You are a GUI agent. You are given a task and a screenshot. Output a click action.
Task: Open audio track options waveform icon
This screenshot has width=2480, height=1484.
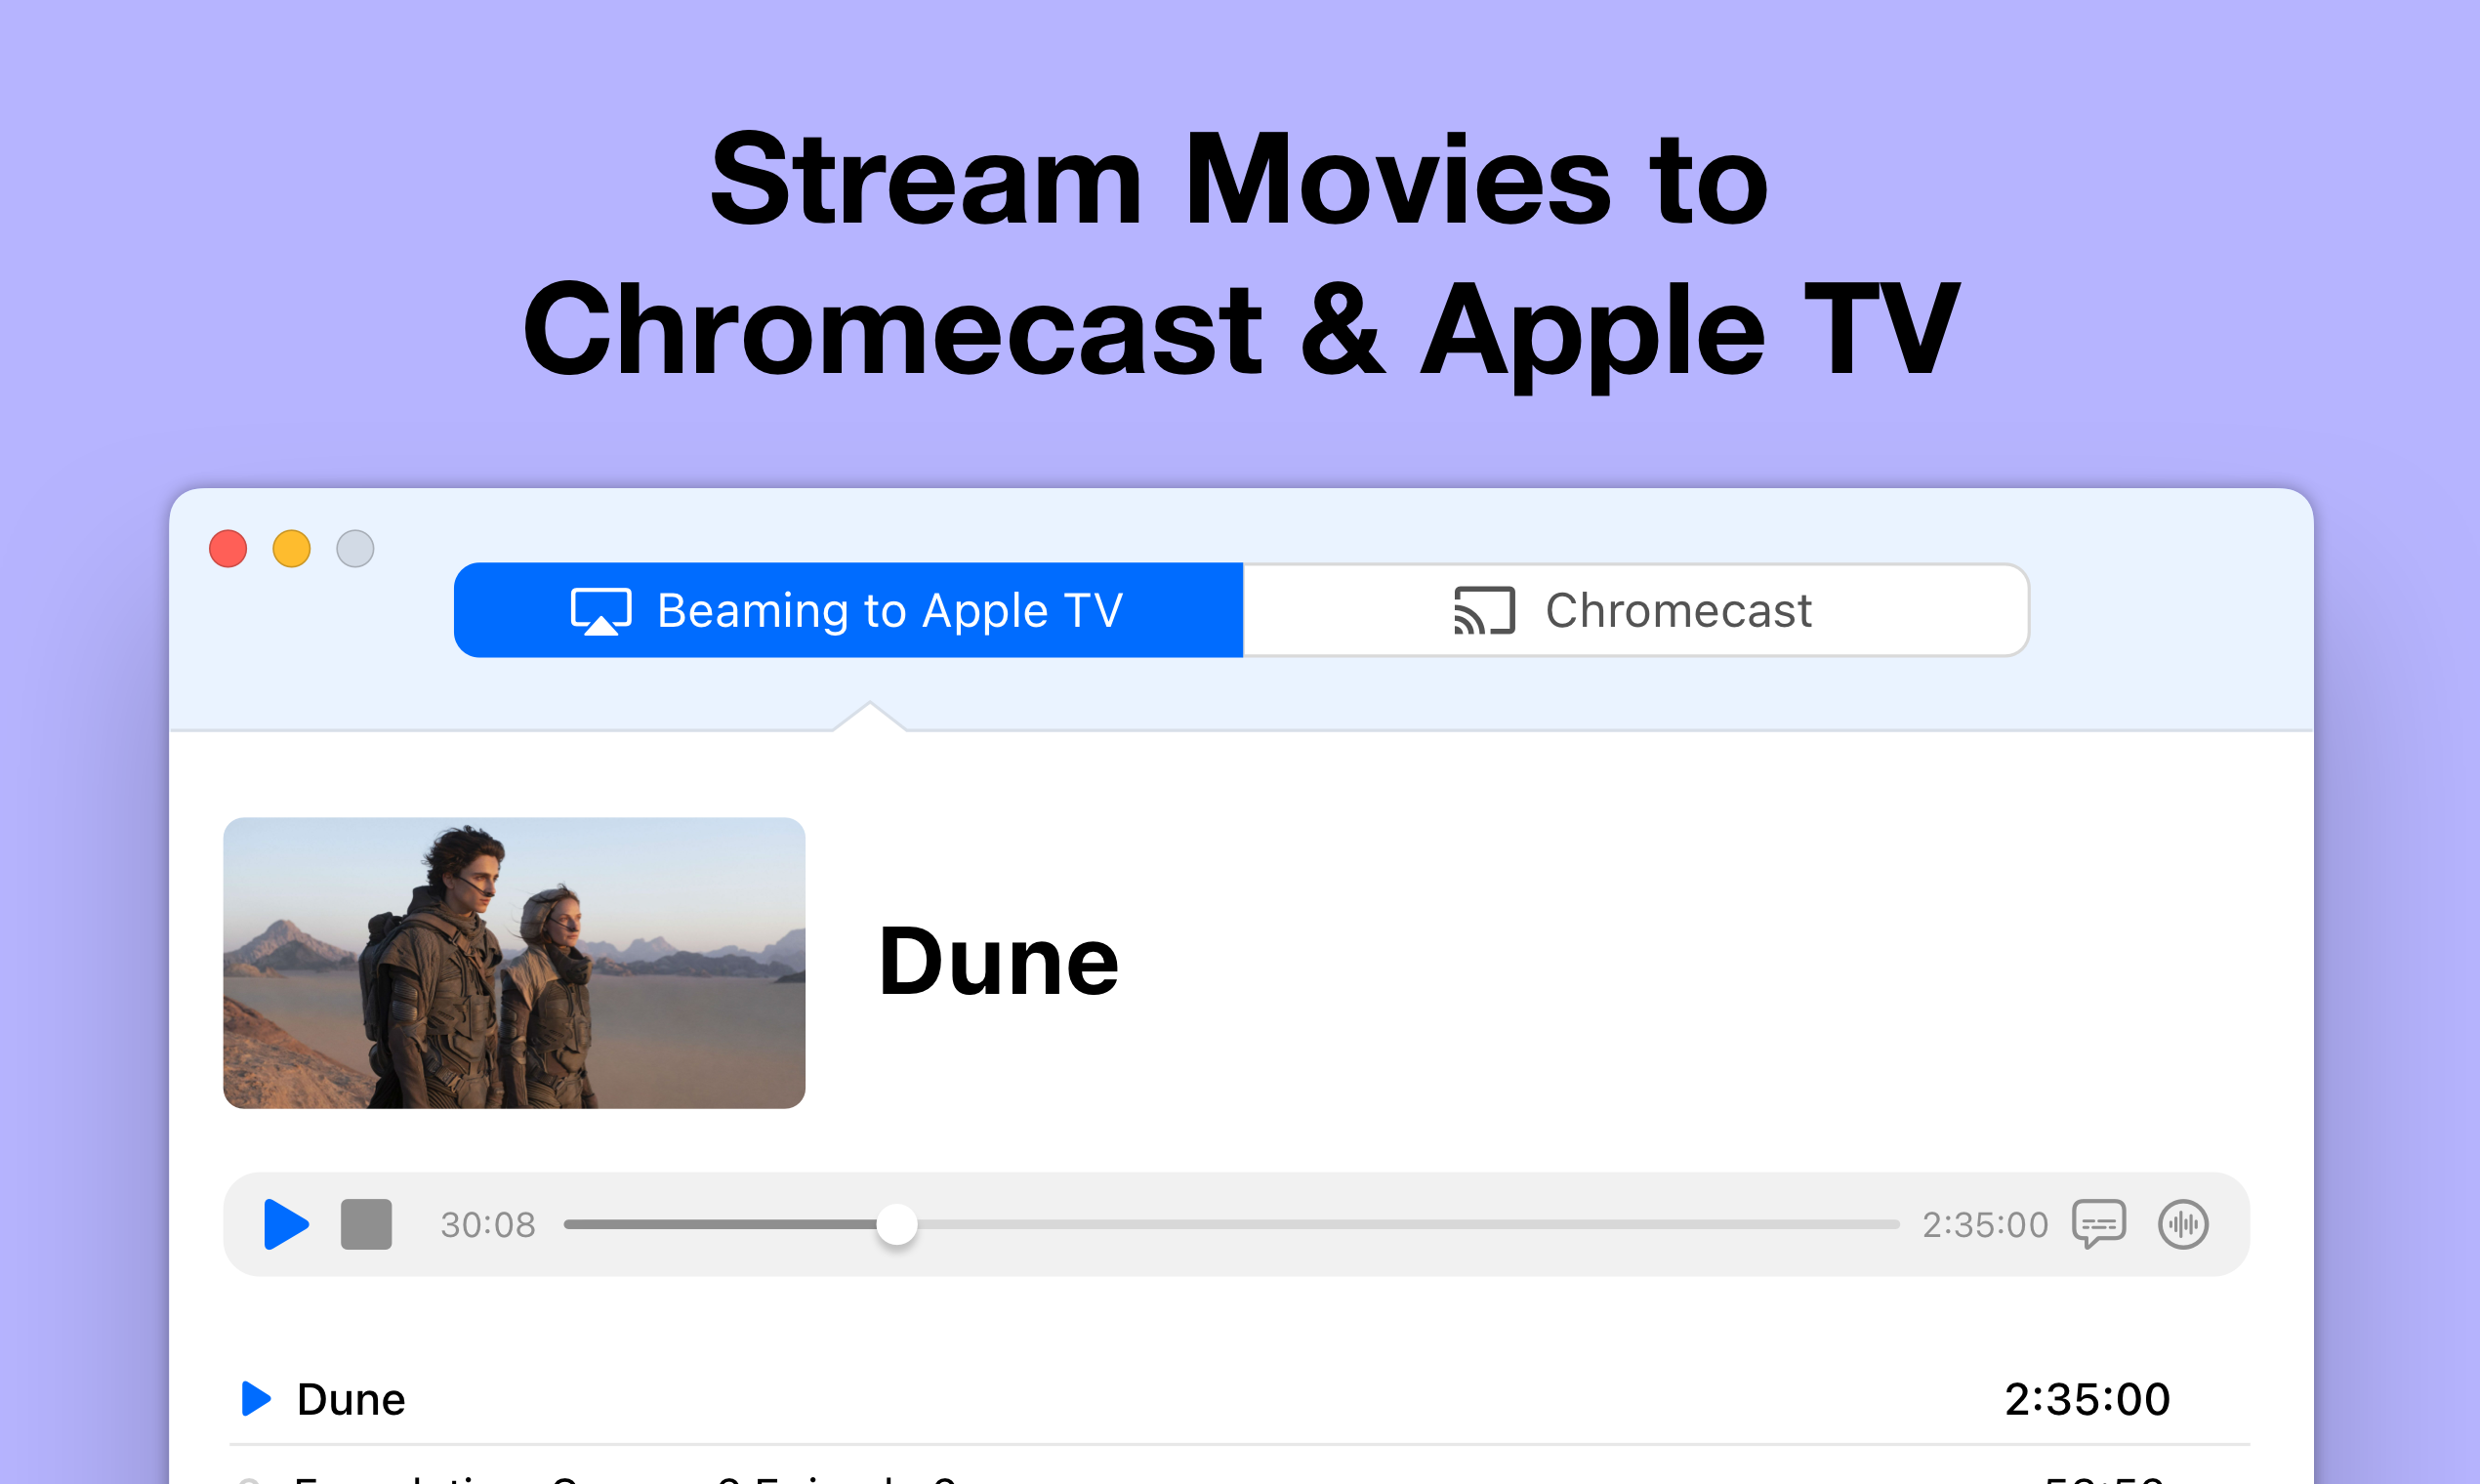[2182, 1224]
